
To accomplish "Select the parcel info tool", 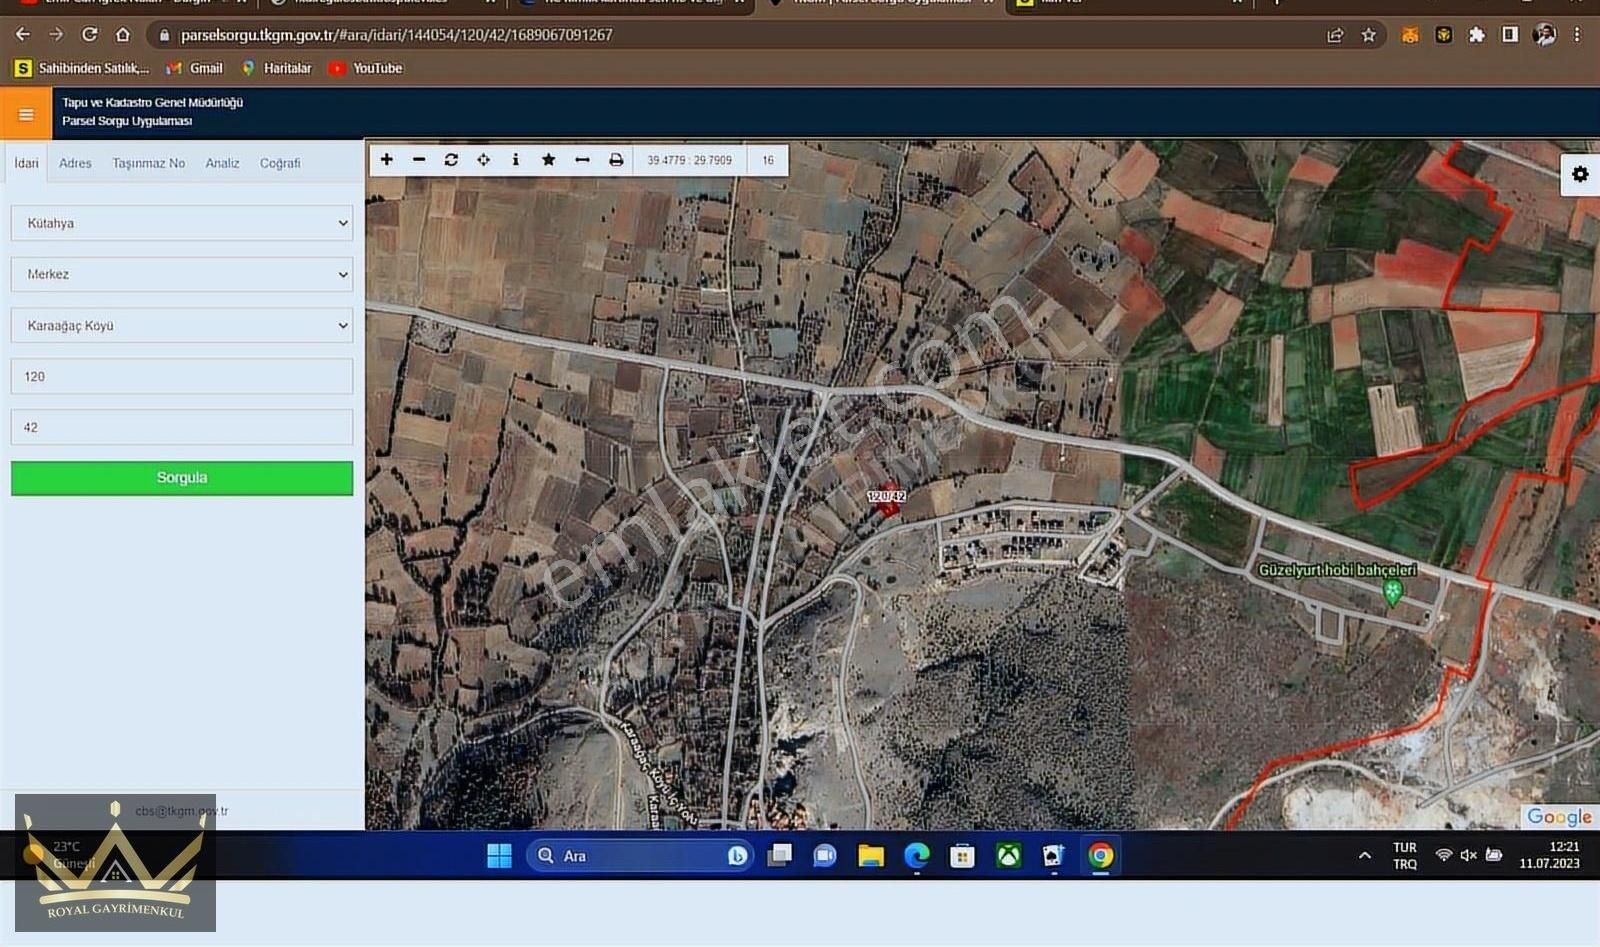I will tap(515, 160).
